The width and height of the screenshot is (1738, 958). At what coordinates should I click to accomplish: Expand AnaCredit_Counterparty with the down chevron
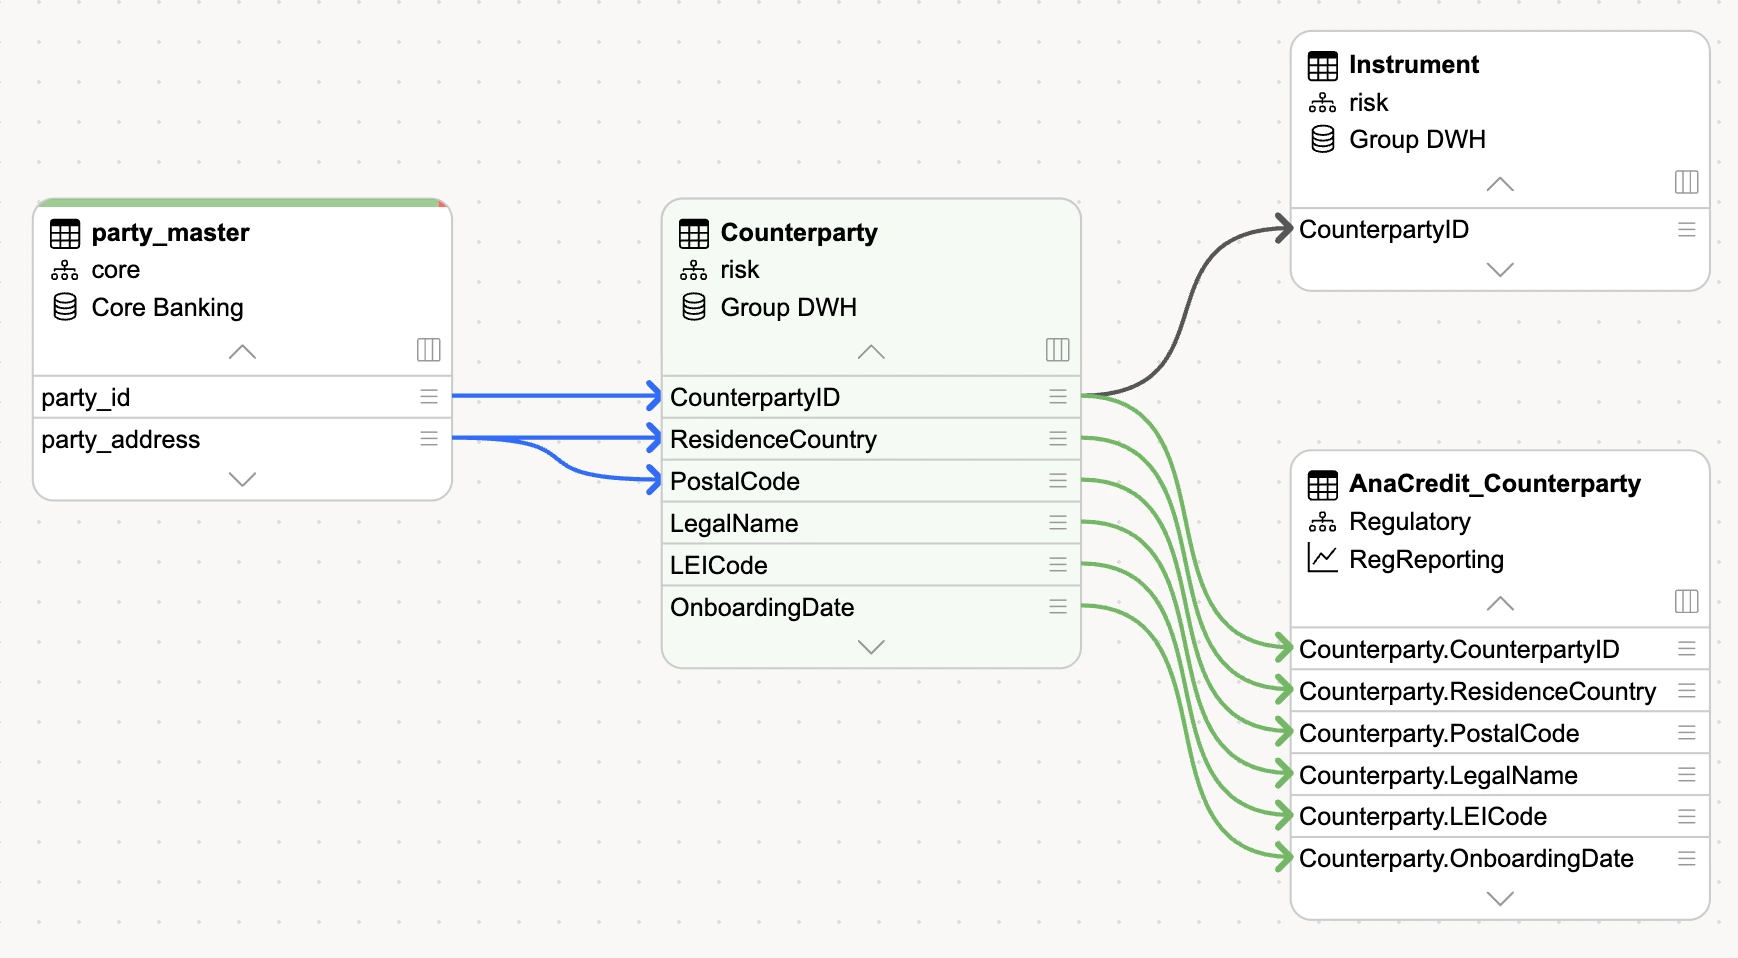tap(1500, 898)
